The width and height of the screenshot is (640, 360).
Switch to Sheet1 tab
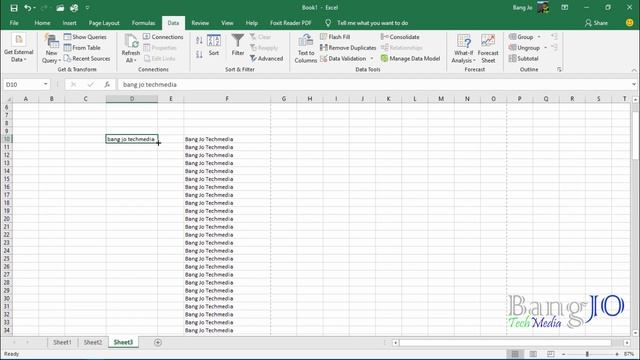click(62, 342)
